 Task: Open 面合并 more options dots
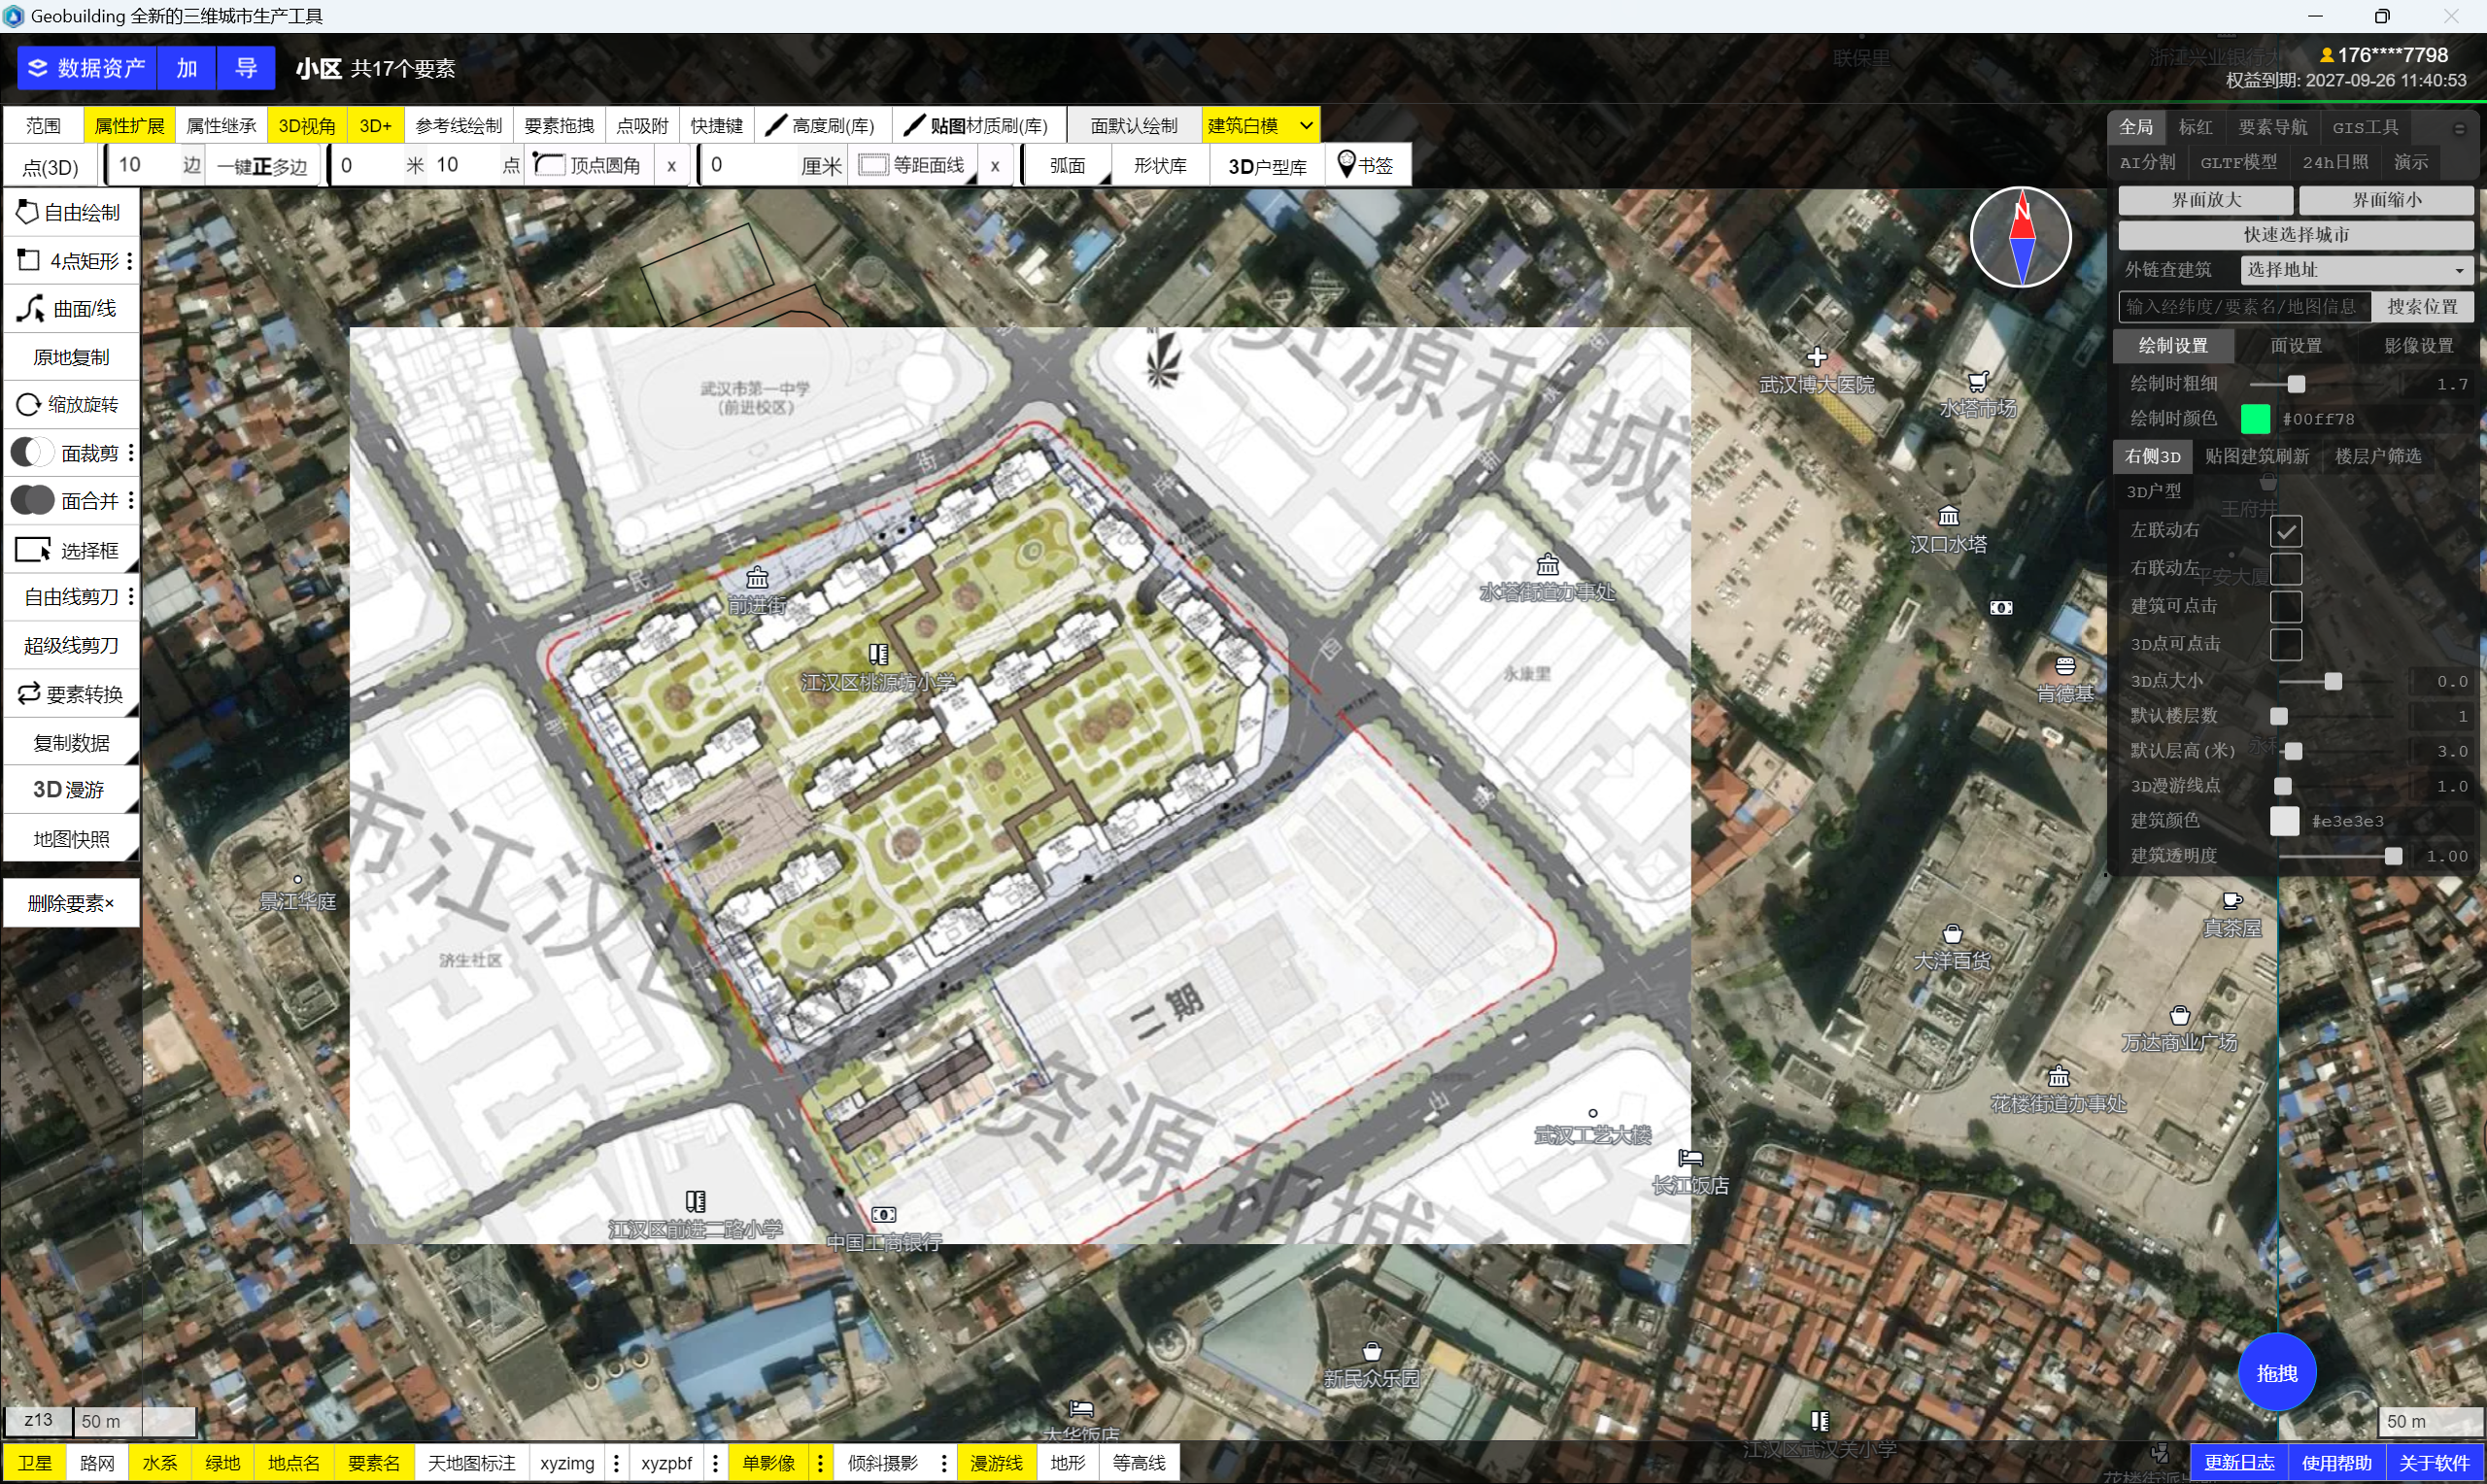(130, 501)
